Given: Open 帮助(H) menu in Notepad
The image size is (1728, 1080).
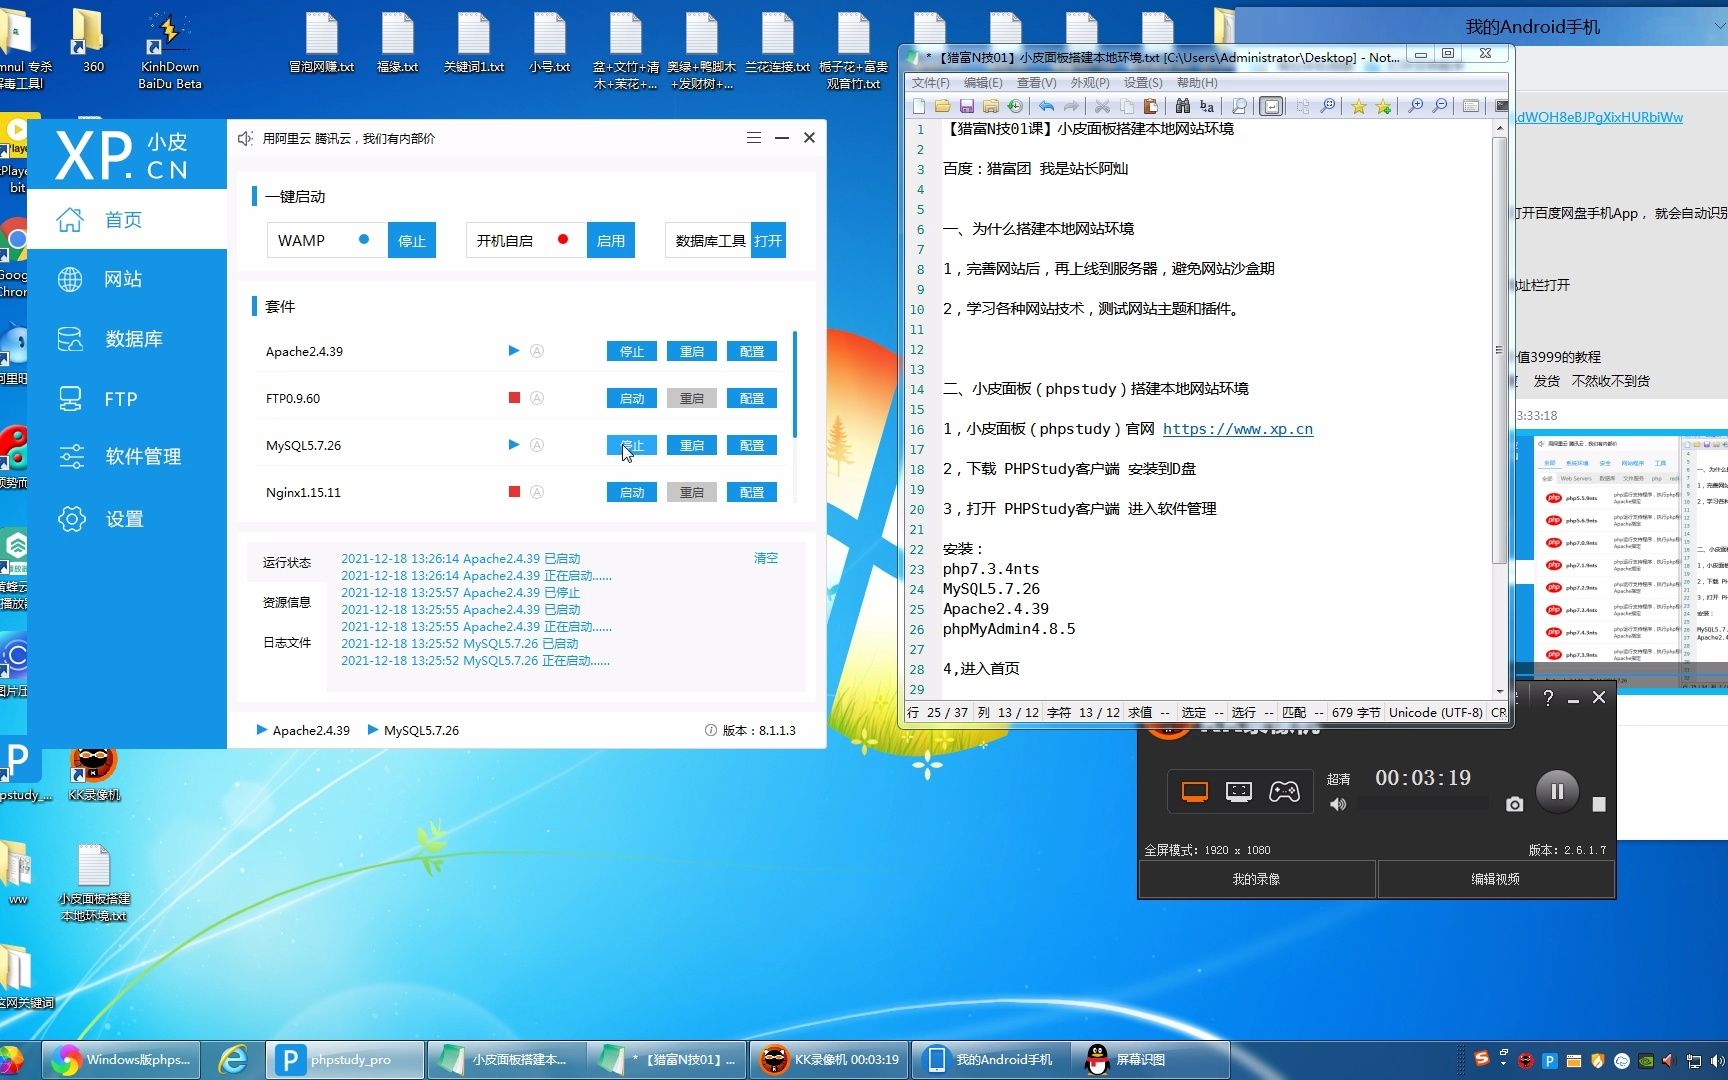Looking at the screenshot, I should tap(1197, 83).
